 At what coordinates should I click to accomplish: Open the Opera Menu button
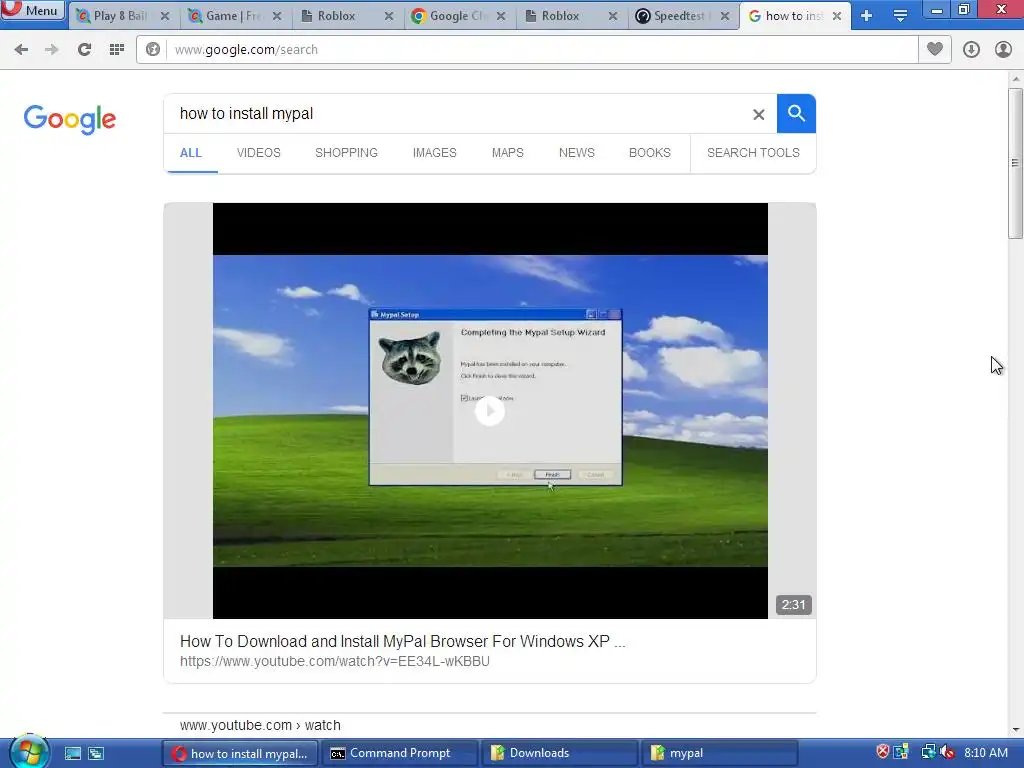pyautogui.click(x=33, y=10)
